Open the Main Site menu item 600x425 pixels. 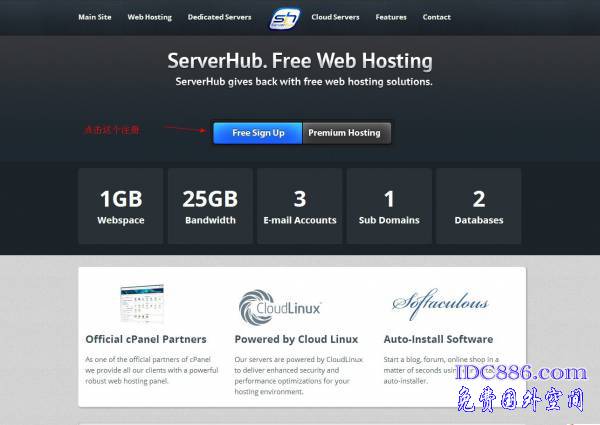click(x=95, y=17)
